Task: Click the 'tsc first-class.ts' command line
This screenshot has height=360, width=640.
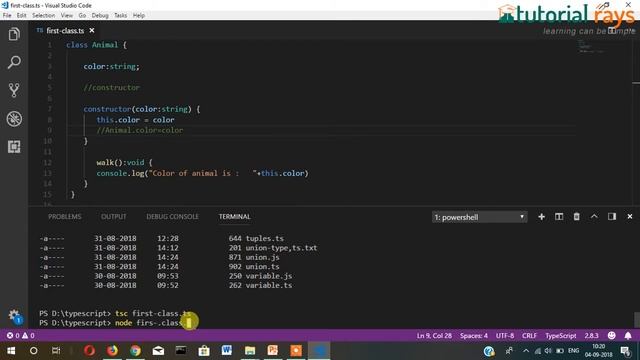Action: tap(115, 313)
